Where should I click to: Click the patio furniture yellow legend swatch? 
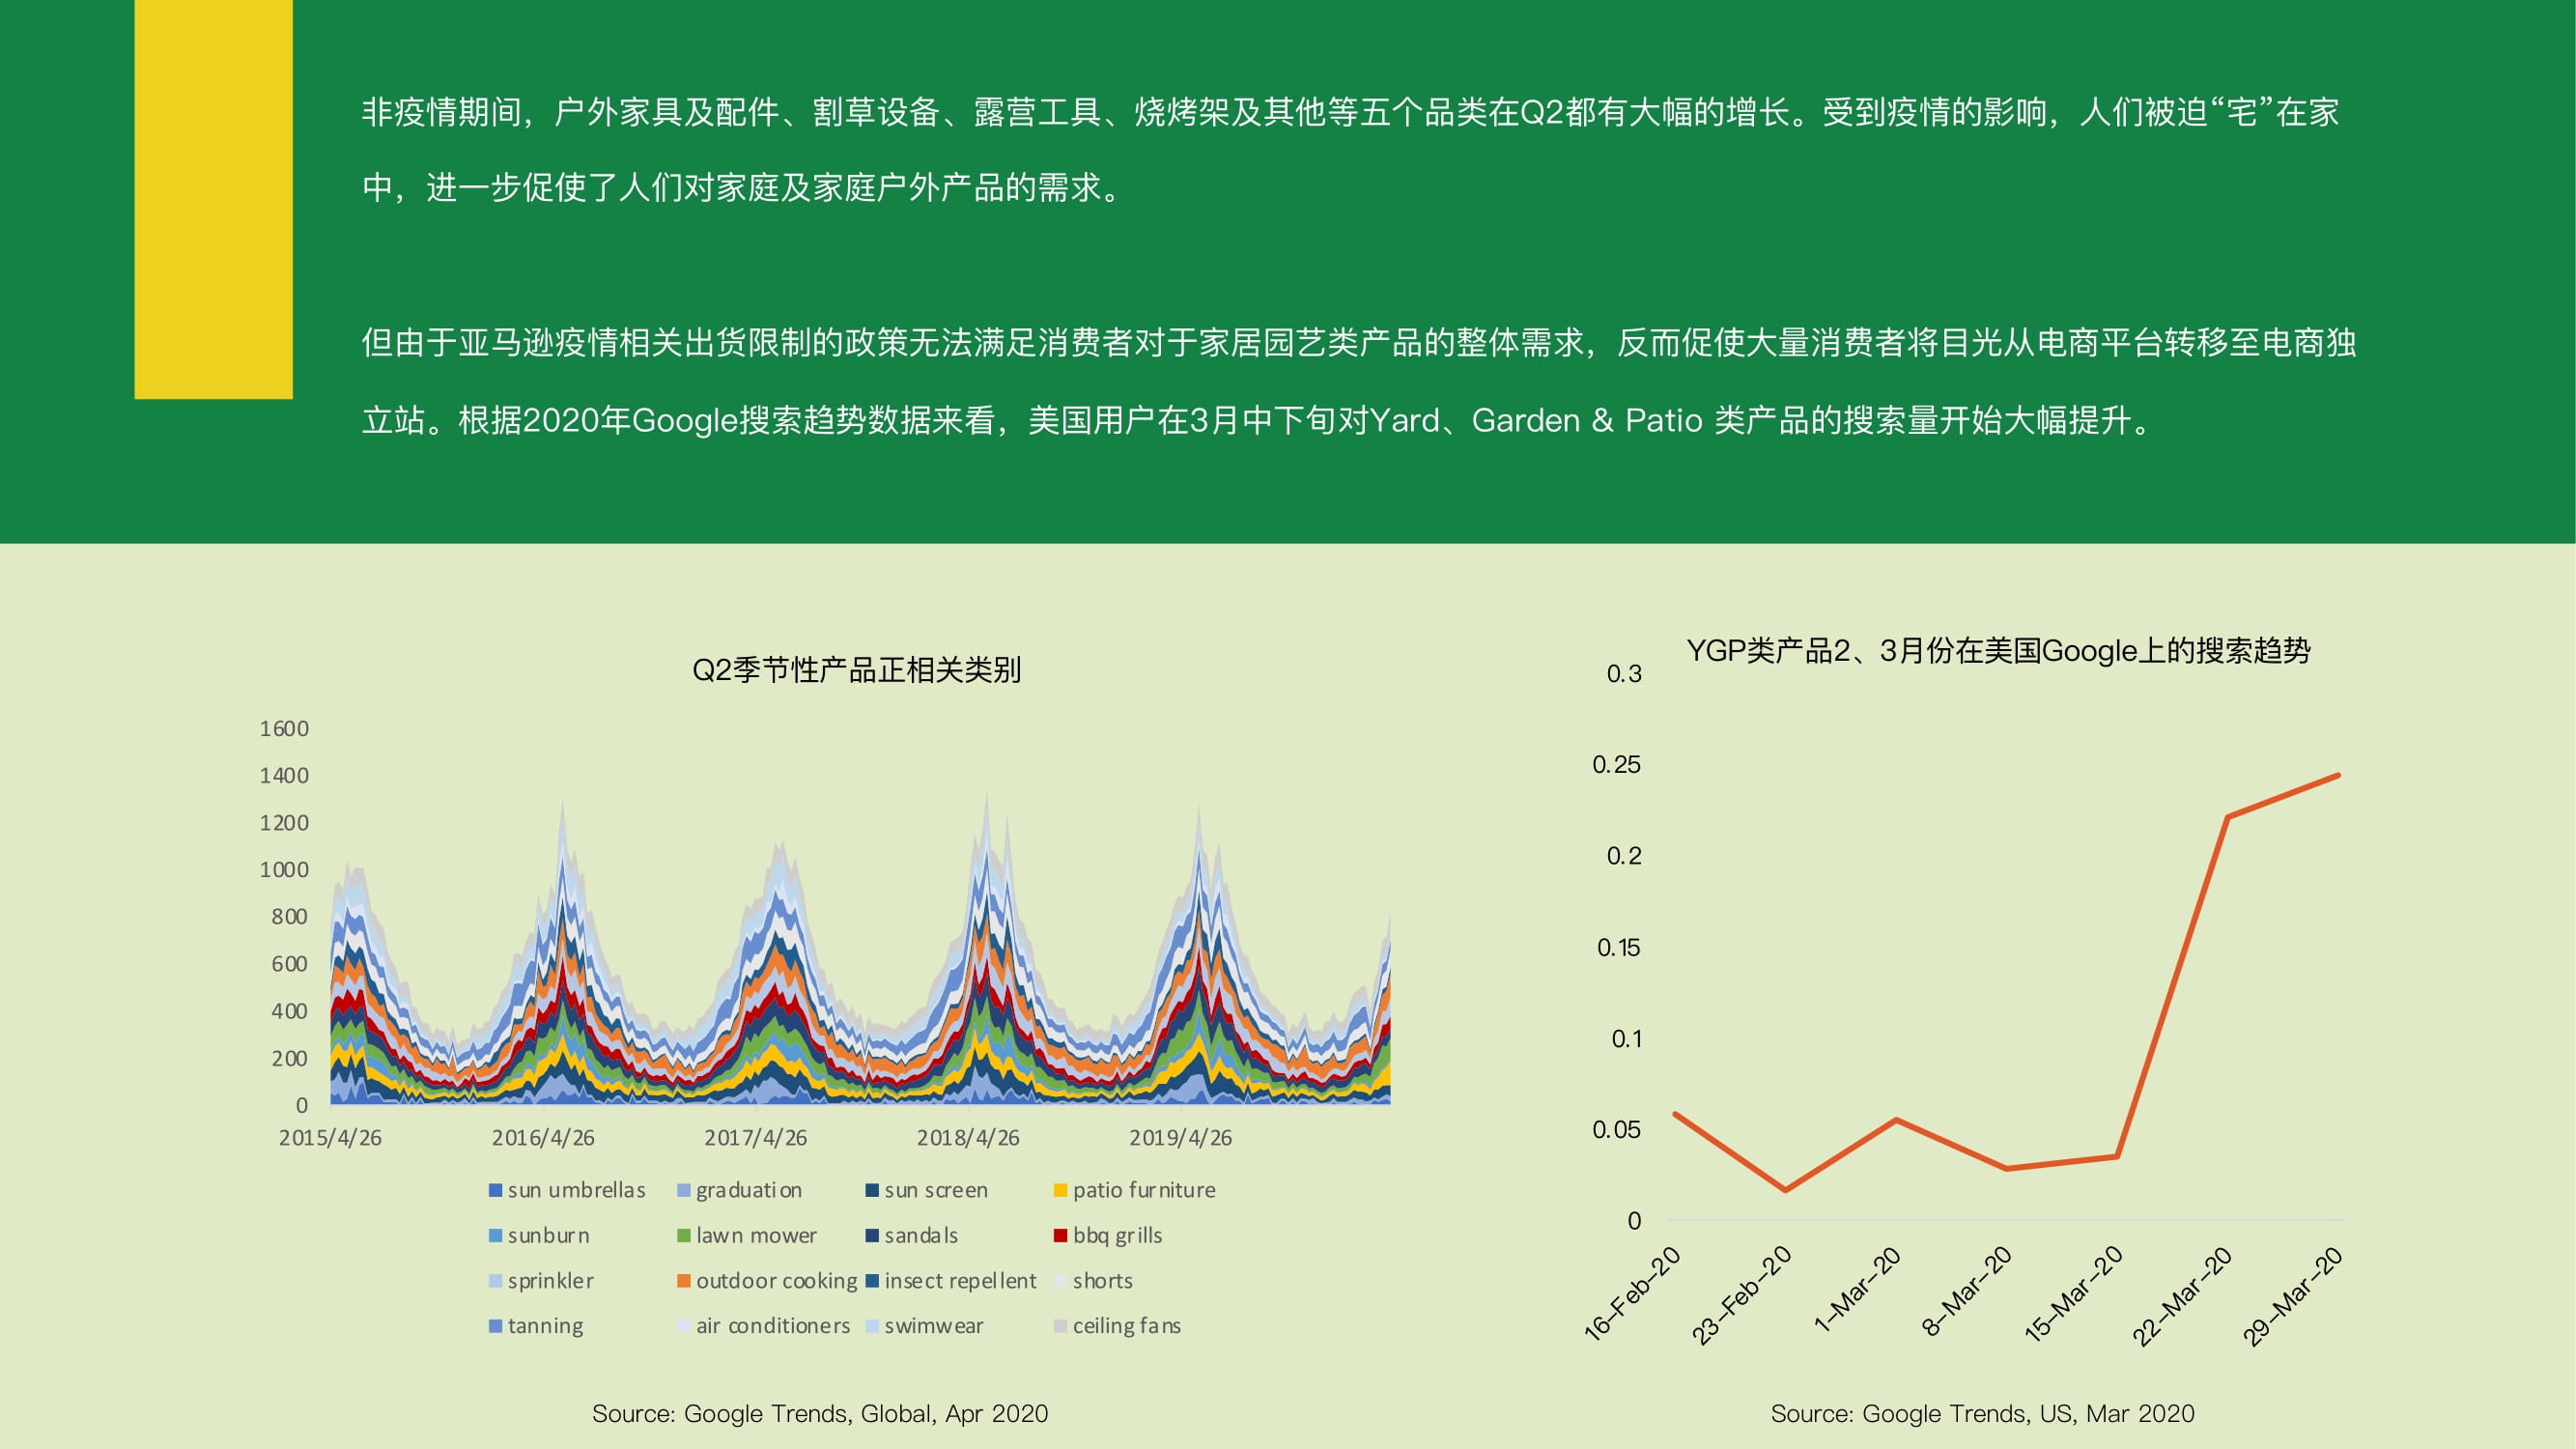1060,1190
